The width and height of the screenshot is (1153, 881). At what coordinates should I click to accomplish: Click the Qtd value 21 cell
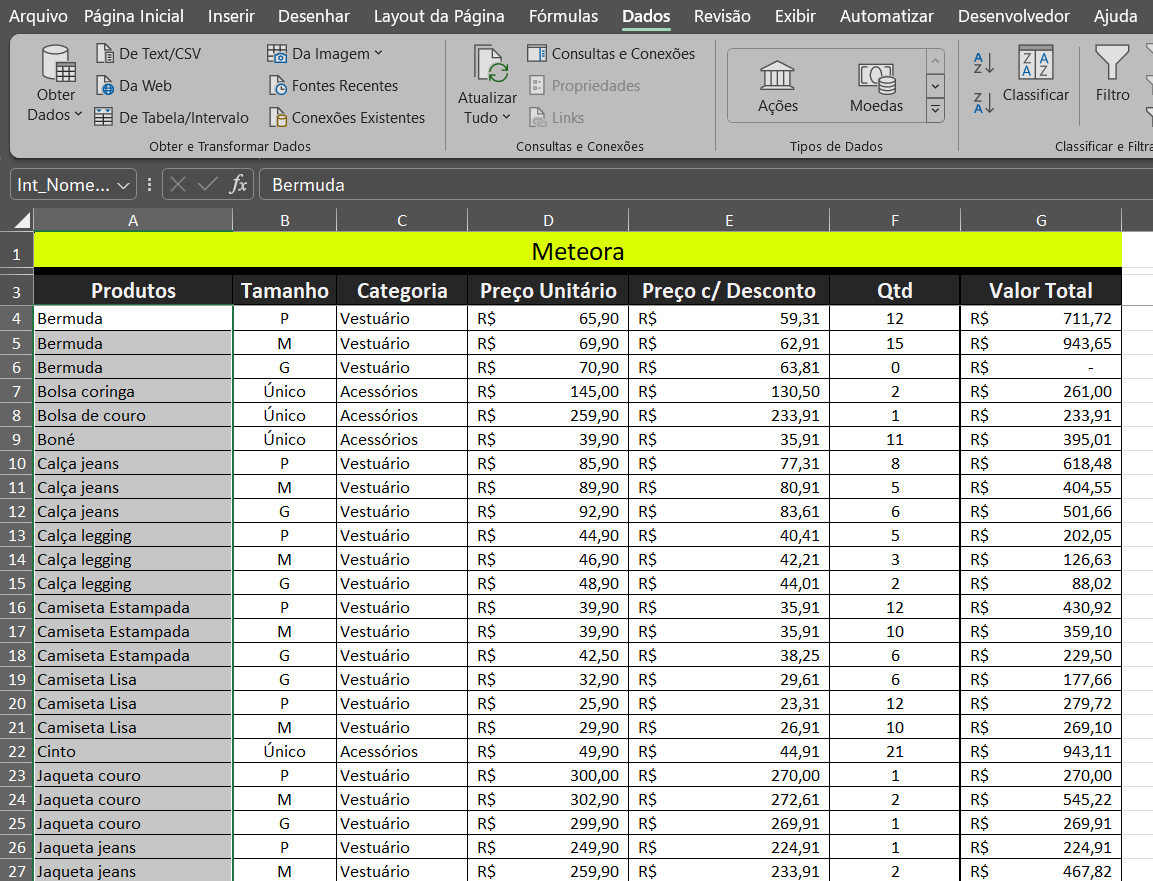point(894,752)
